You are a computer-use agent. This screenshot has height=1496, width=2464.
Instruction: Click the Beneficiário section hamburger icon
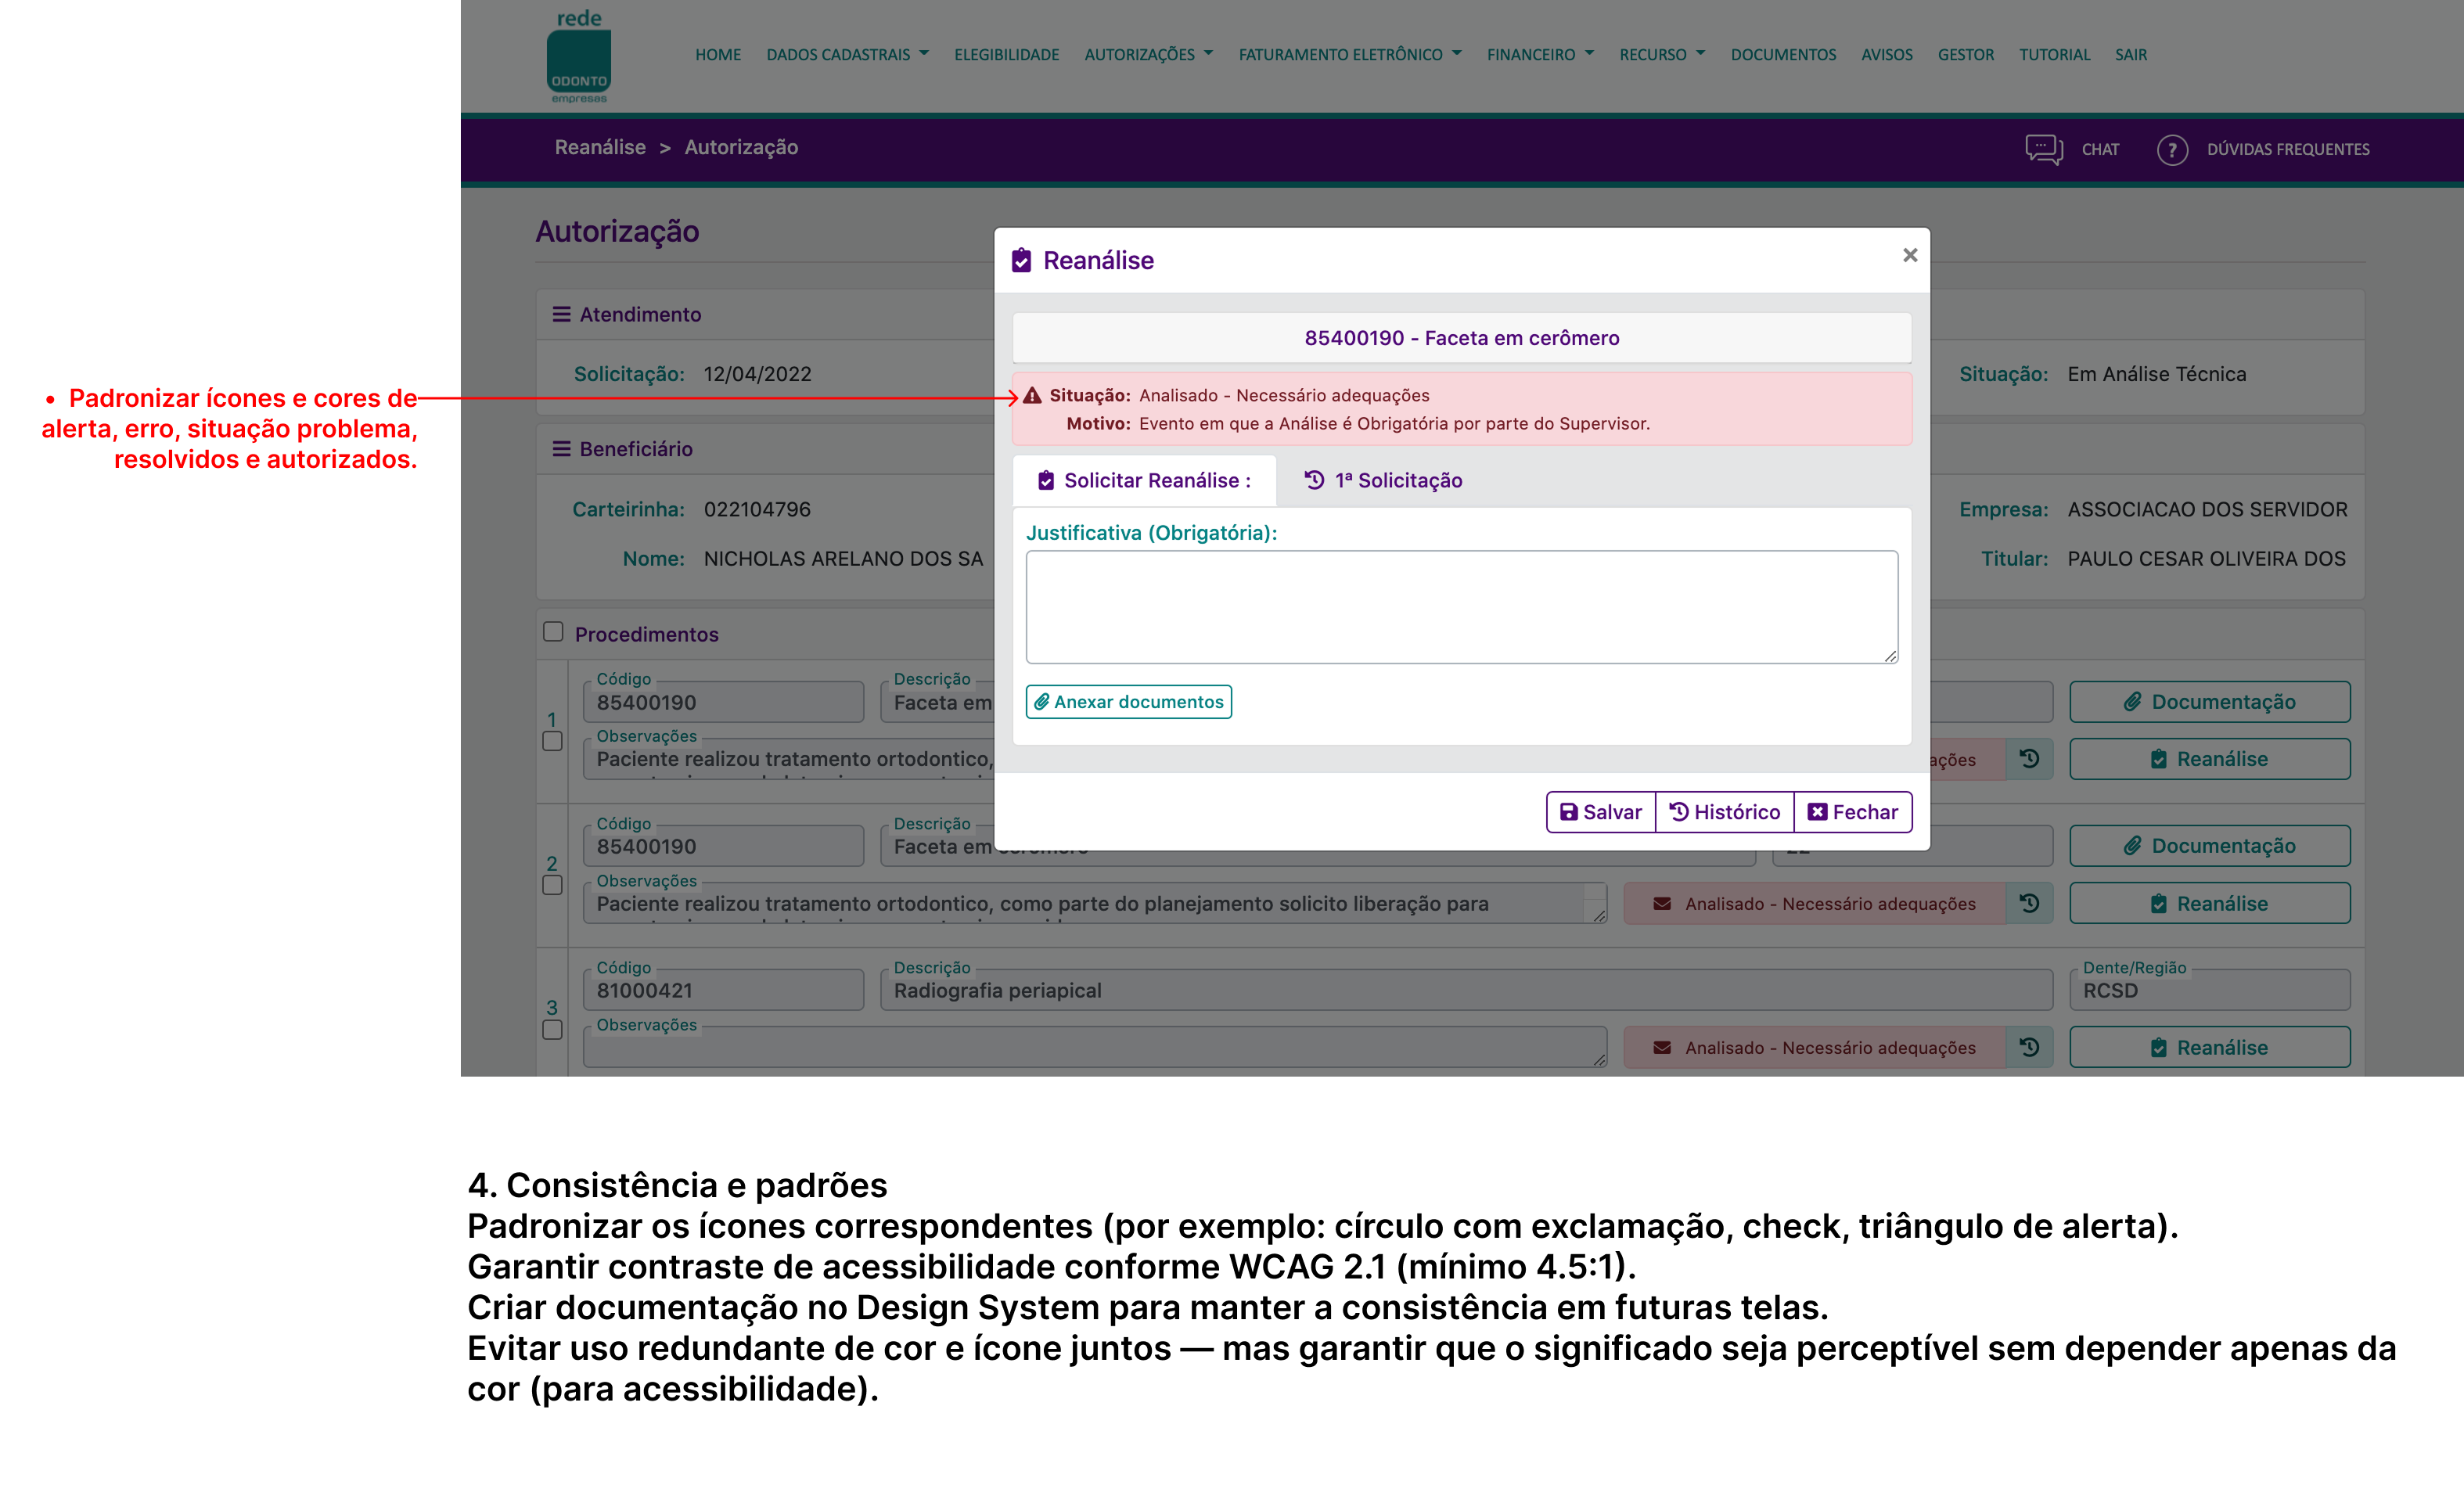pos(561,449)
